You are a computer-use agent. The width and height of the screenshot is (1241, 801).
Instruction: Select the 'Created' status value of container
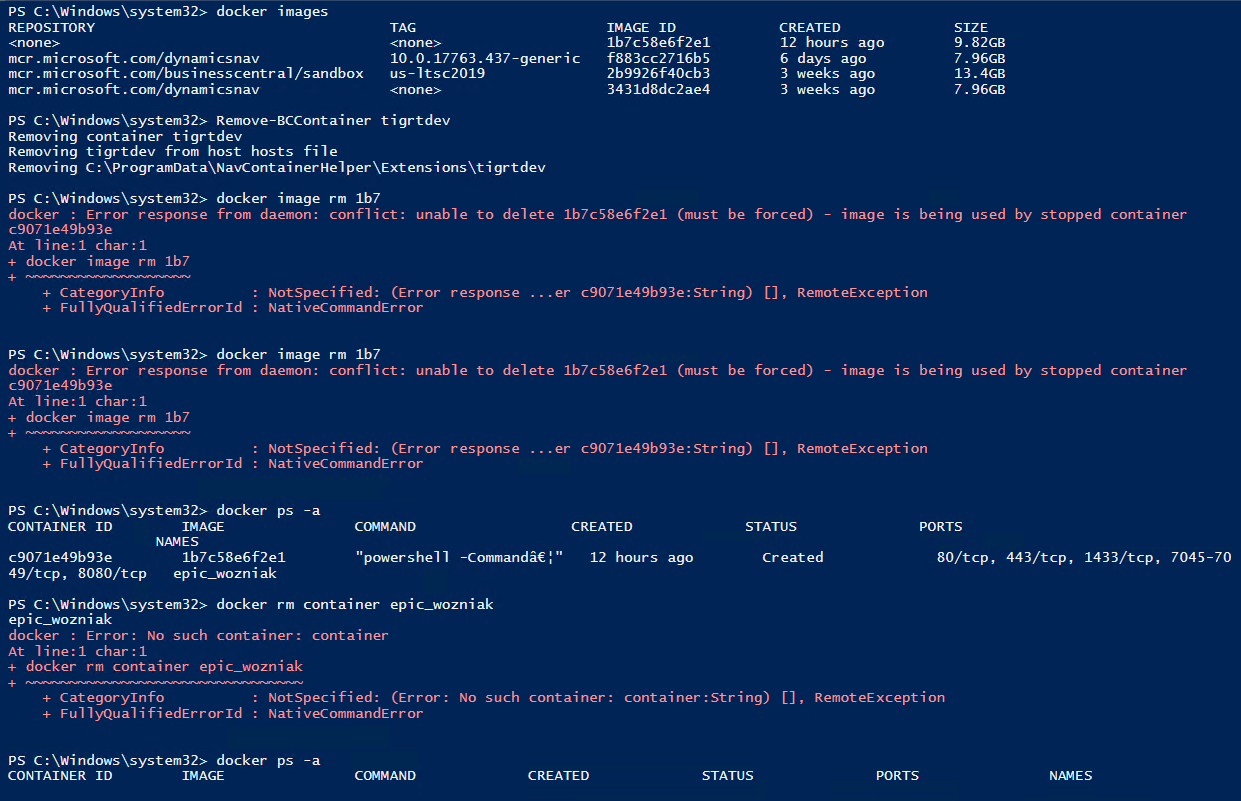coord(793,557)
